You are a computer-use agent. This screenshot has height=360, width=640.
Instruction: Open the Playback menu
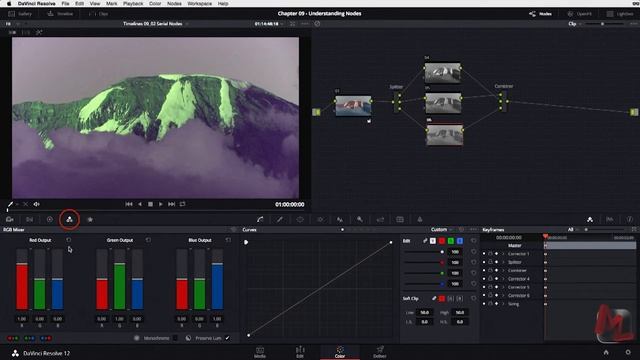click(133, 3)
